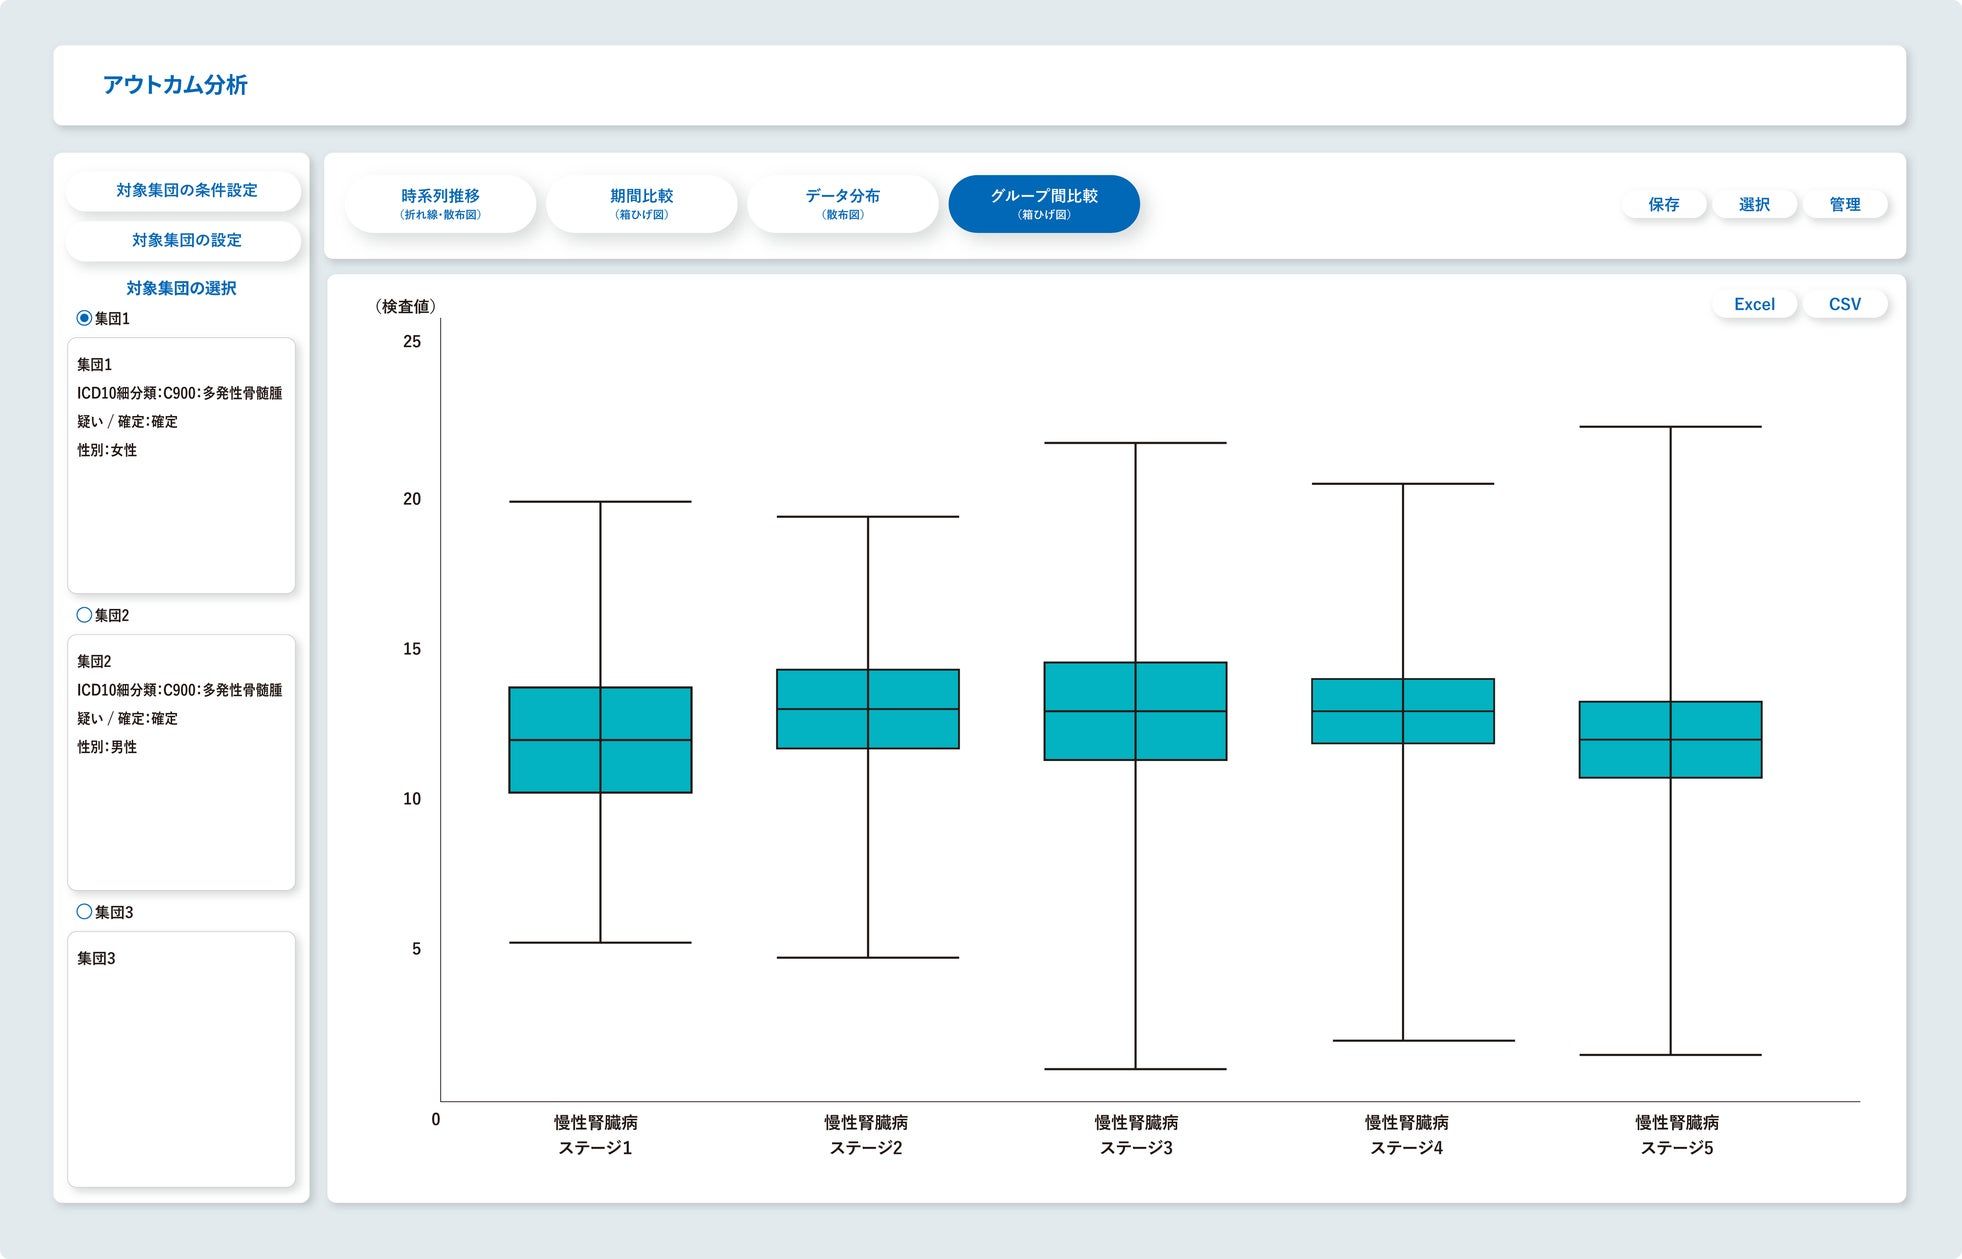The height and width of the screenshot is (1259, 1962).
Task: Click the empty 集団3 card
Action: click(x=181, y=1059)
